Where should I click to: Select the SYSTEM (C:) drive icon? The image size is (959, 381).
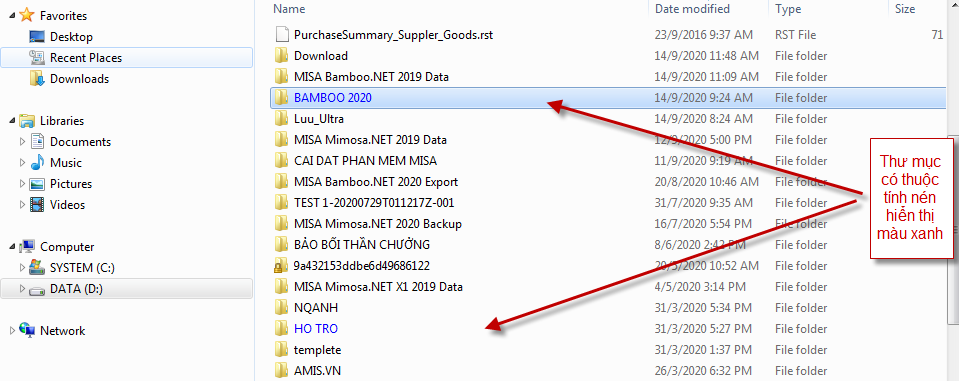pos(37,268)
